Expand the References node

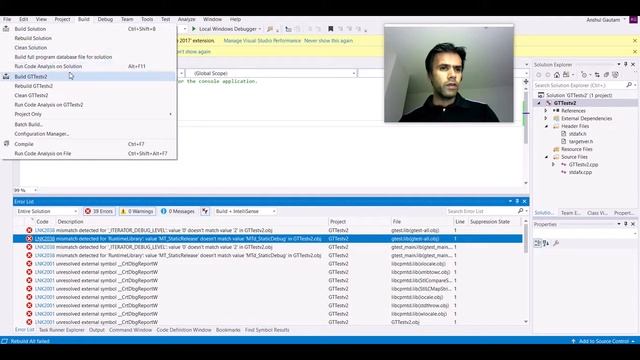pos(546,111)
